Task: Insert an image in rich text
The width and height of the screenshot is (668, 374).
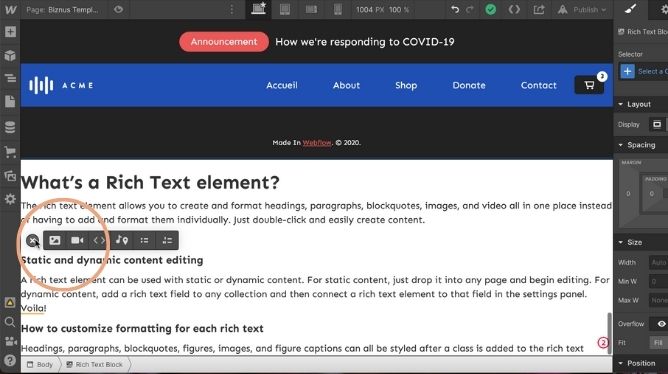Action: pyautogui.click(x=55, y=241)
